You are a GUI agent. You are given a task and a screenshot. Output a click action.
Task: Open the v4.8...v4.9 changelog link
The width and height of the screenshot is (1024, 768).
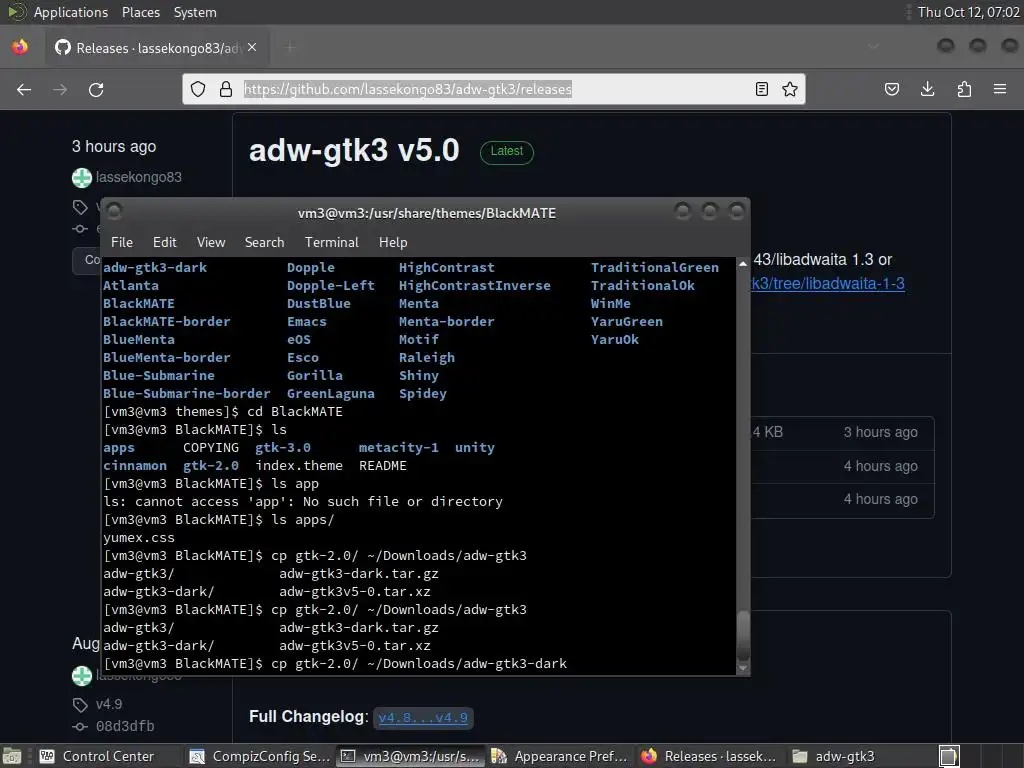tap(423, 718)
